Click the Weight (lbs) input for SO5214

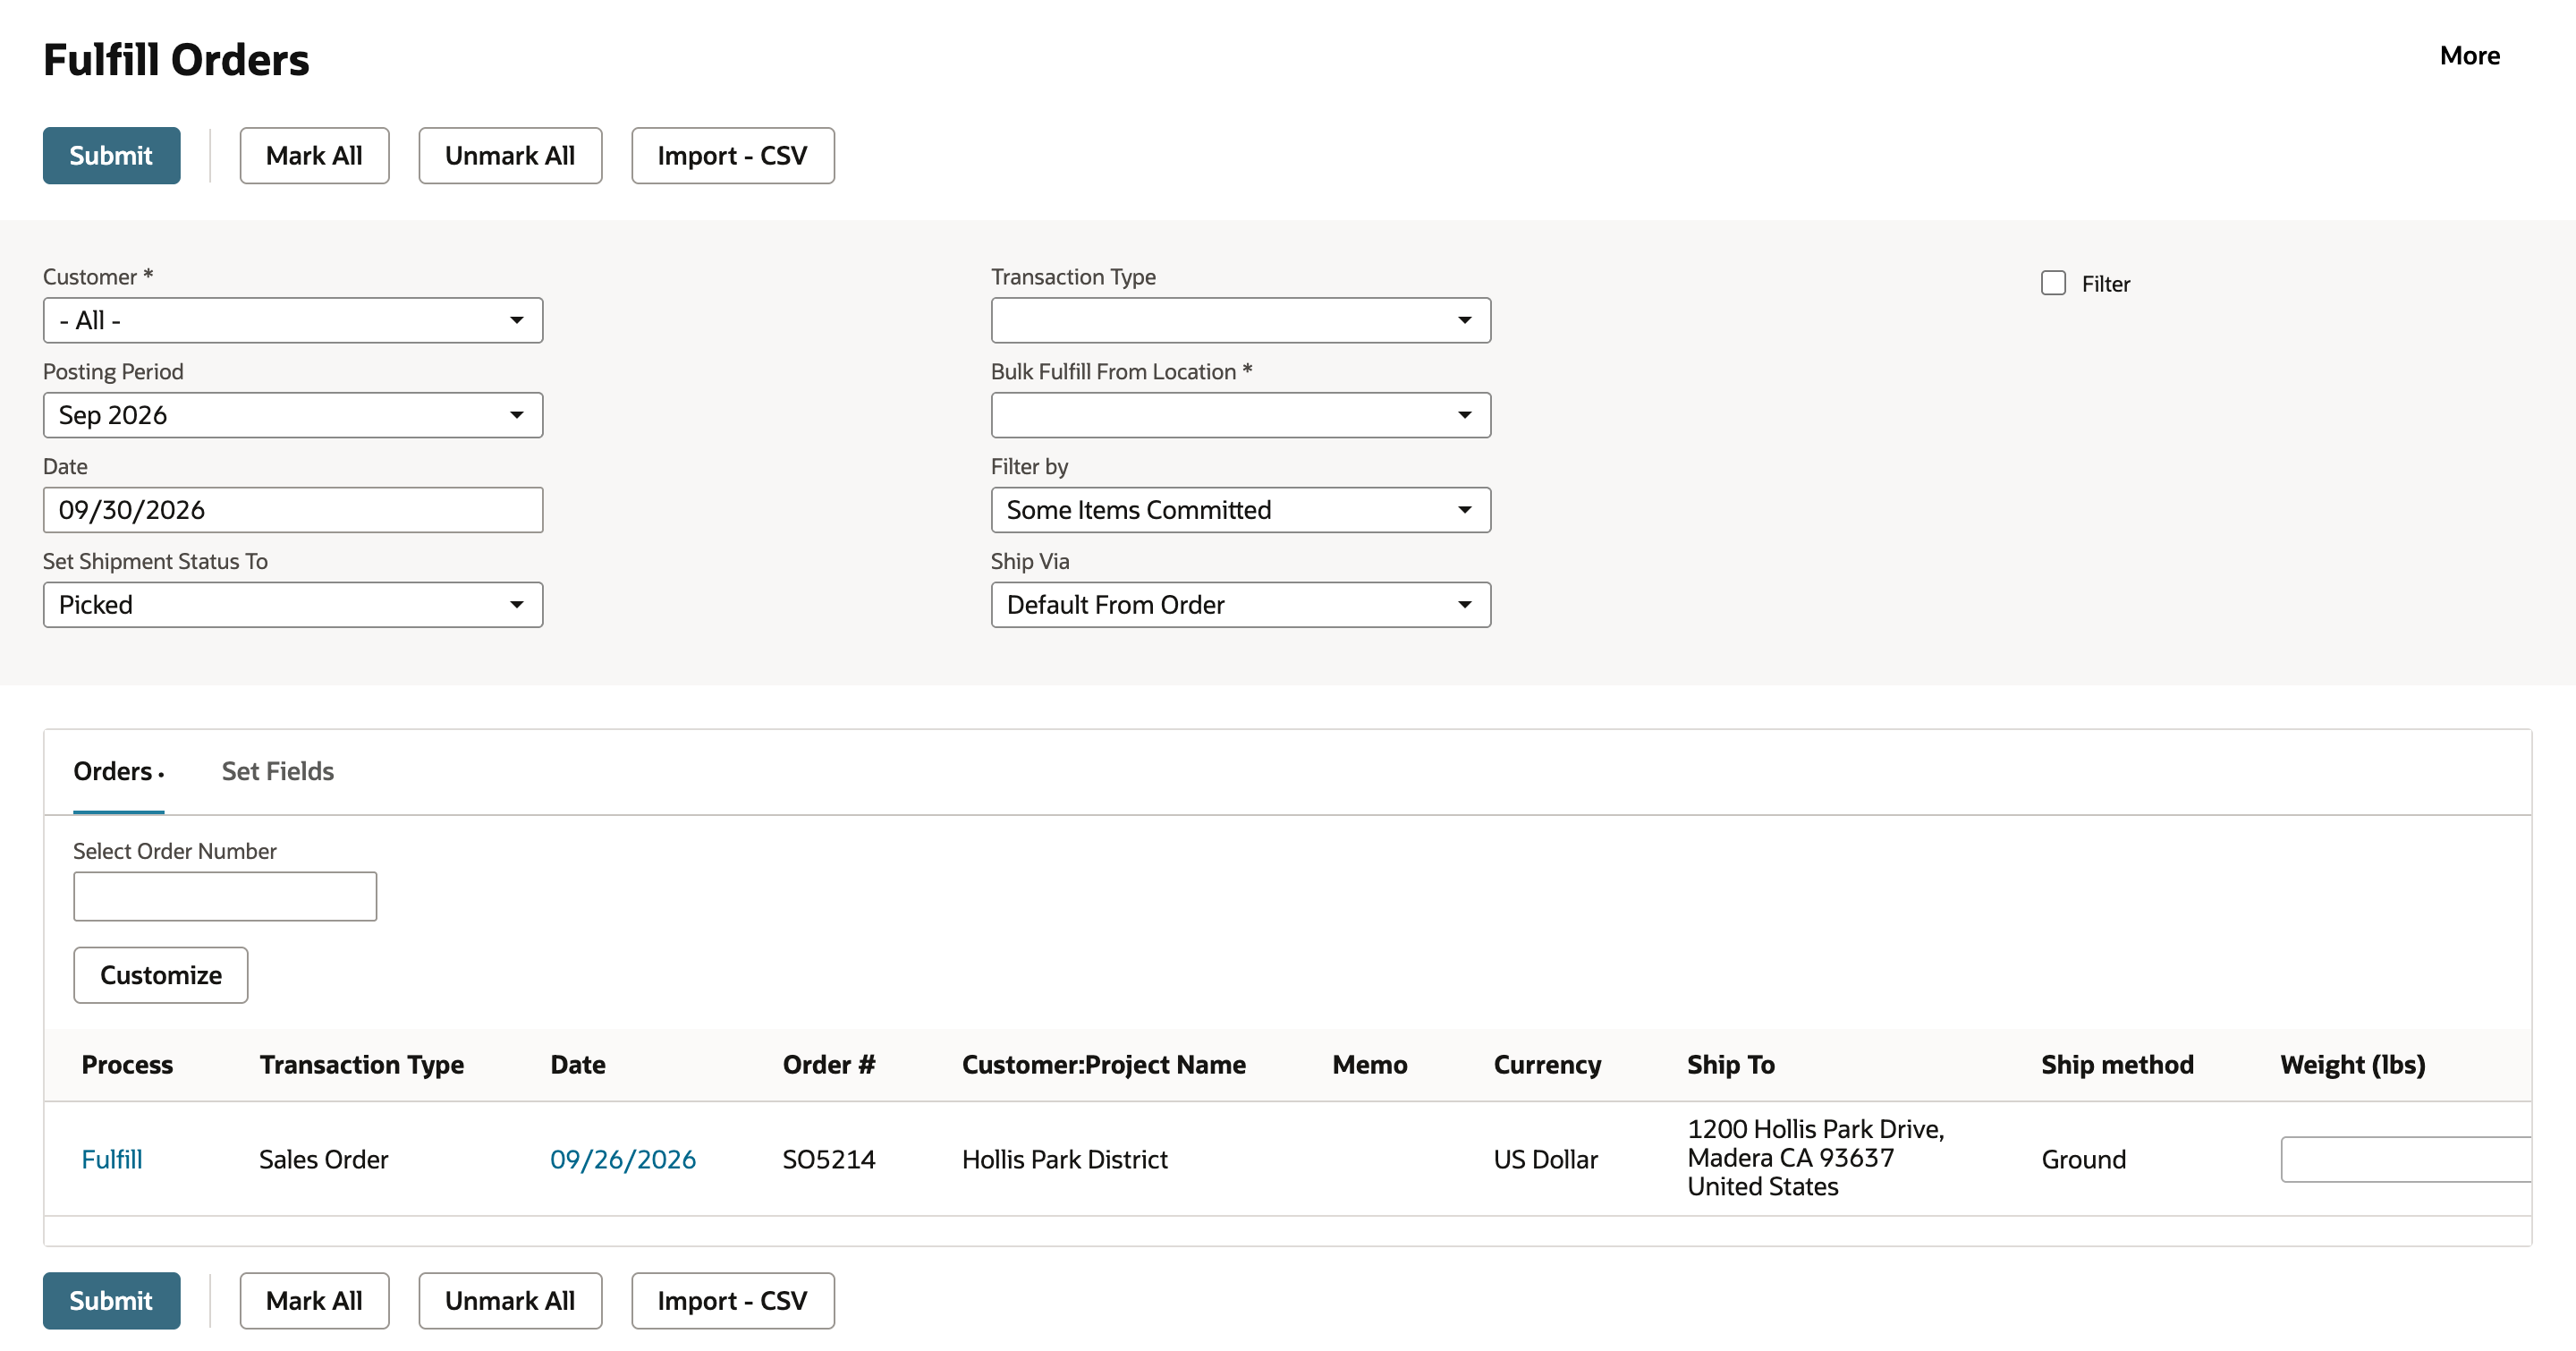(x=2405, y=1159)
